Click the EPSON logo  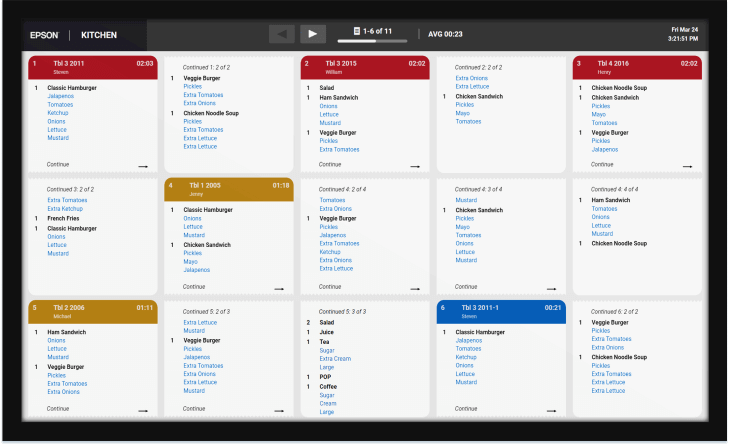point(44,35)
